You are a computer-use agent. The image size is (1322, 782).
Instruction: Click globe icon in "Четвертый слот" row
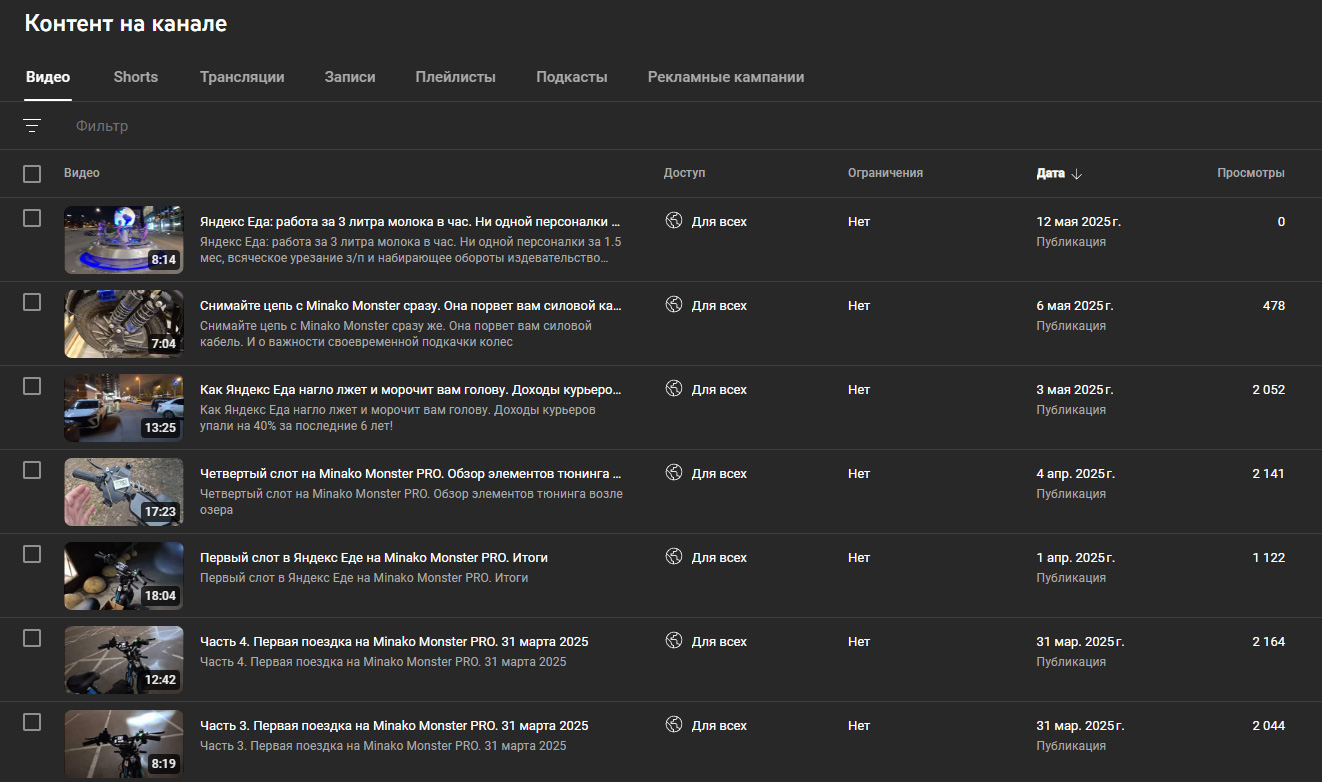[674, 473]
